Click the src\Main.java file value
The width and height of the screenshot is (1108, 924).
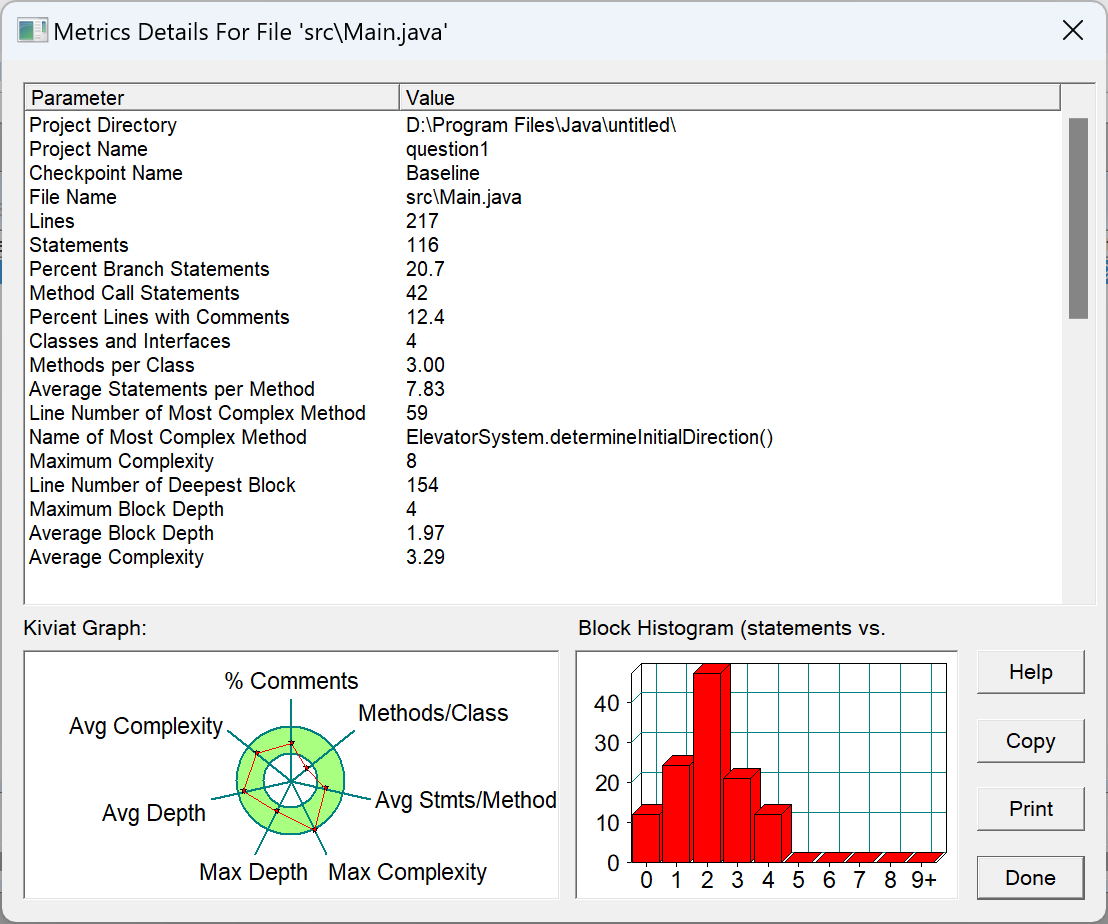pyautogui.click(x=464, y=197)
